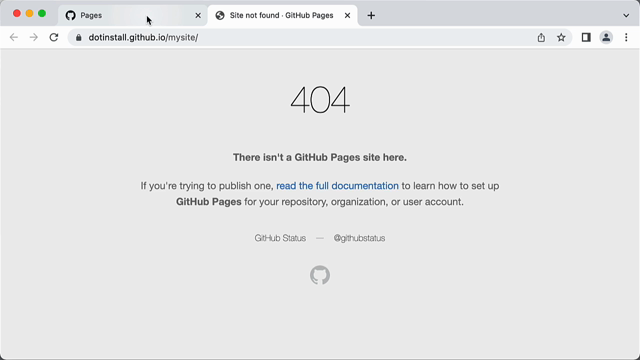Bookmark this page with star
The height and width of the screenshot is (360, 640).
561,38
